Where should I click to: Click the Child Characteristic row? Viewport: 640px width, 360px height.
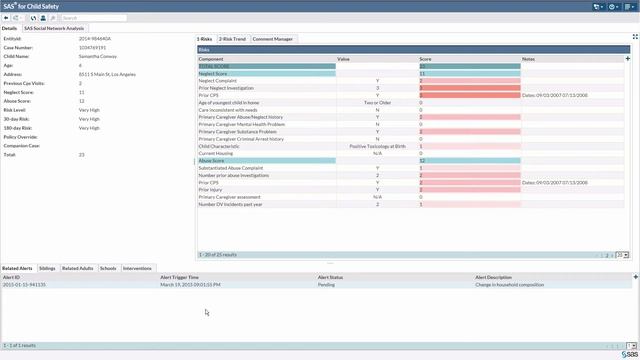coord(411,146)
